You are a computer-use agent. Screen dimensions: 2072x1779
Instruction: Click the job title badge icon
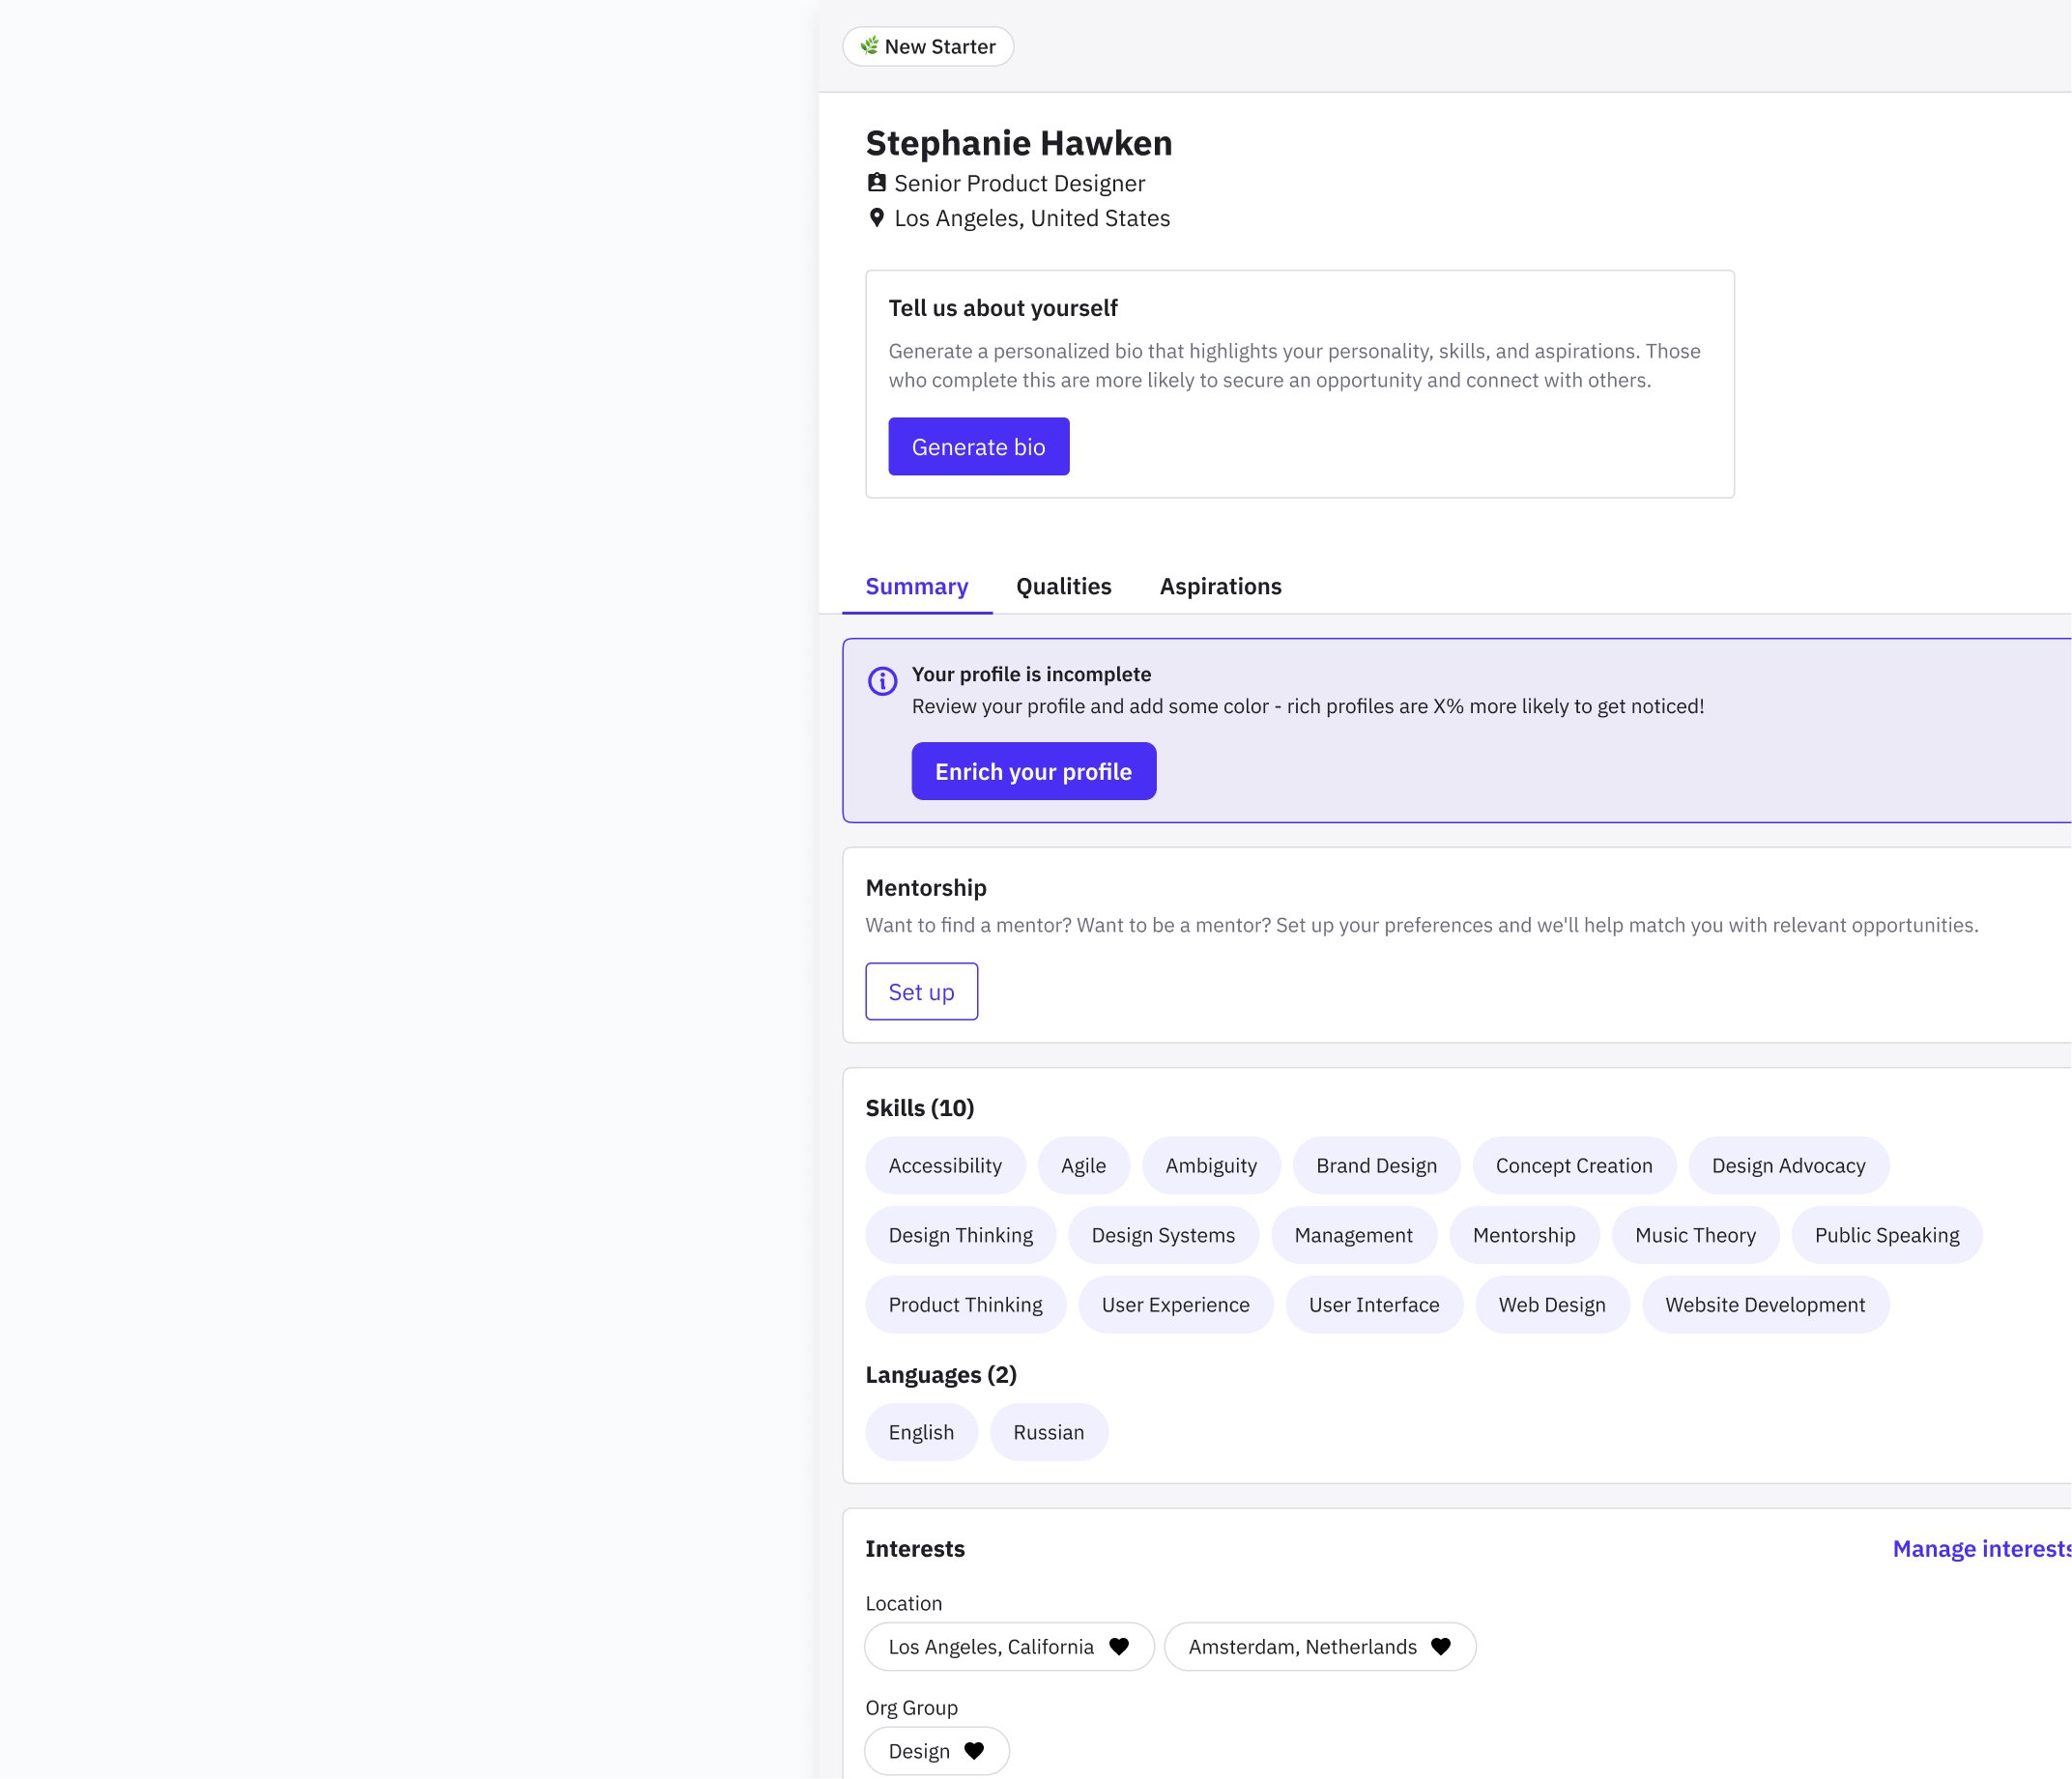(x=876, y=183)
